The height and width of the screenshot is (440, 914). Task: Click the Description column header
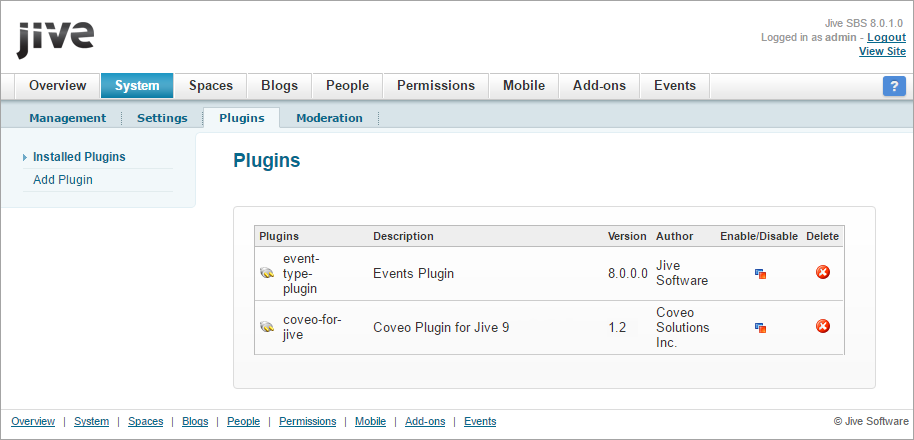(x=403, y=237)
